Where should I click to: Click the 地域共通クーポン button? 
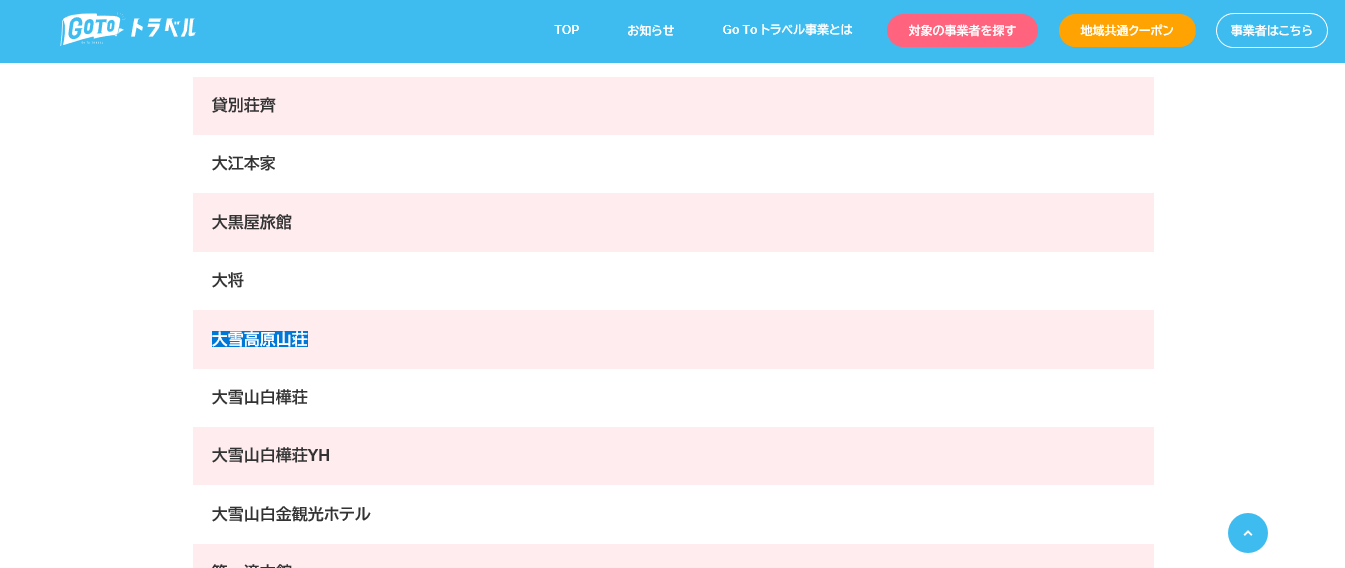(1127, 30)
